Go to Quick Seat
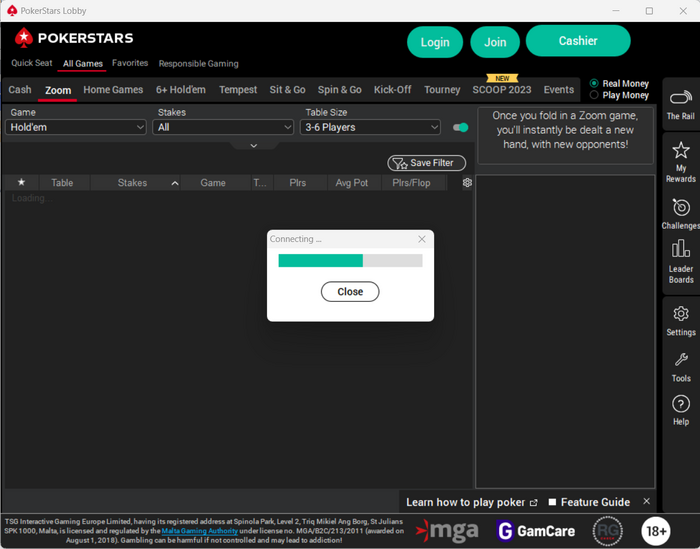The height and width of the screenshot is (549, 700). (x=32, y=63)
